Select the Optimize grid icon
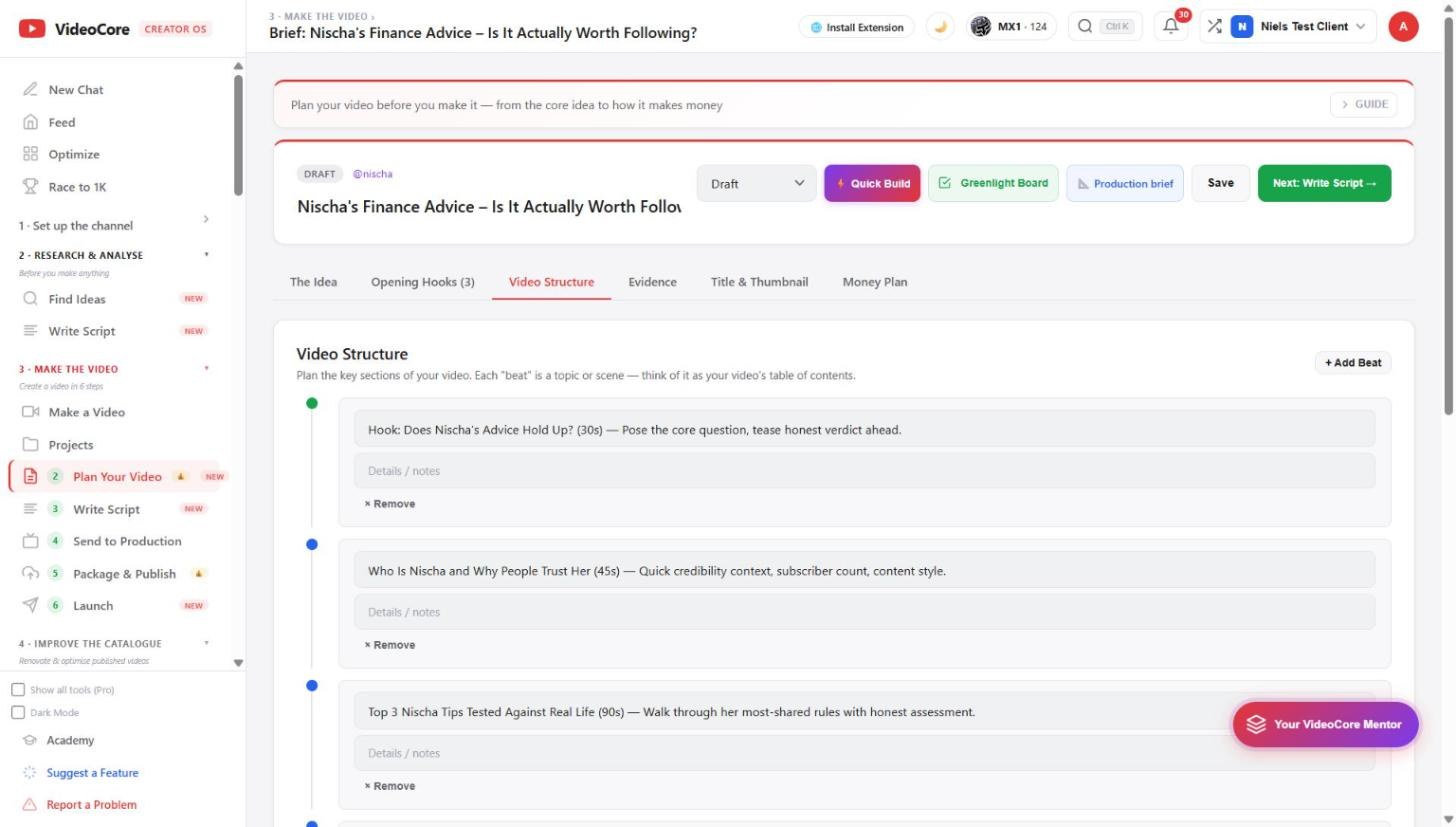The width and height of the screenshot is (1456, 827). [x=30, y=154]
